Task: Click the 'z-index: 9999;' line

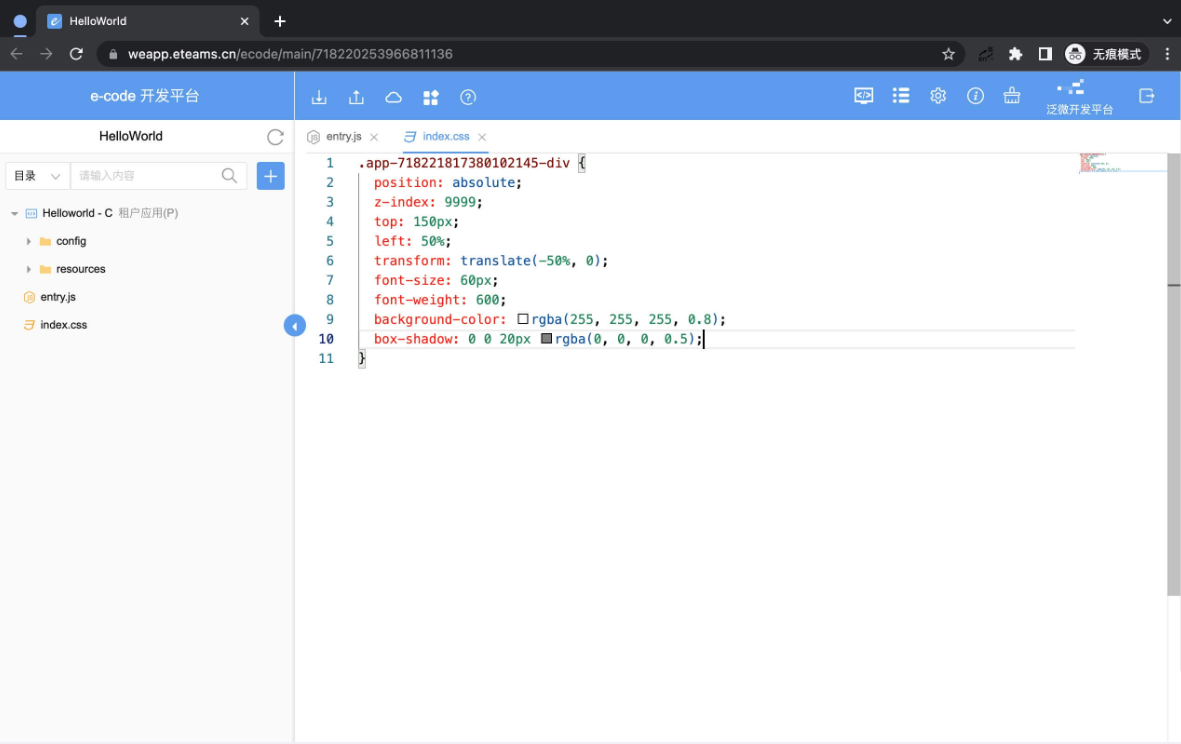Action: (x=428, y=202)
